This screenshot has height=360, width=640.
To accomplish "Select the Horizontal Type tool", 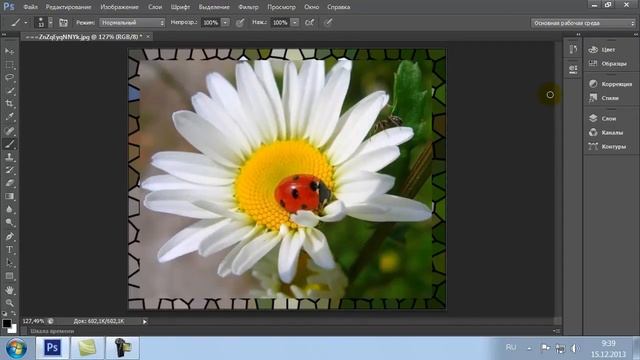I will click(9, 249).
